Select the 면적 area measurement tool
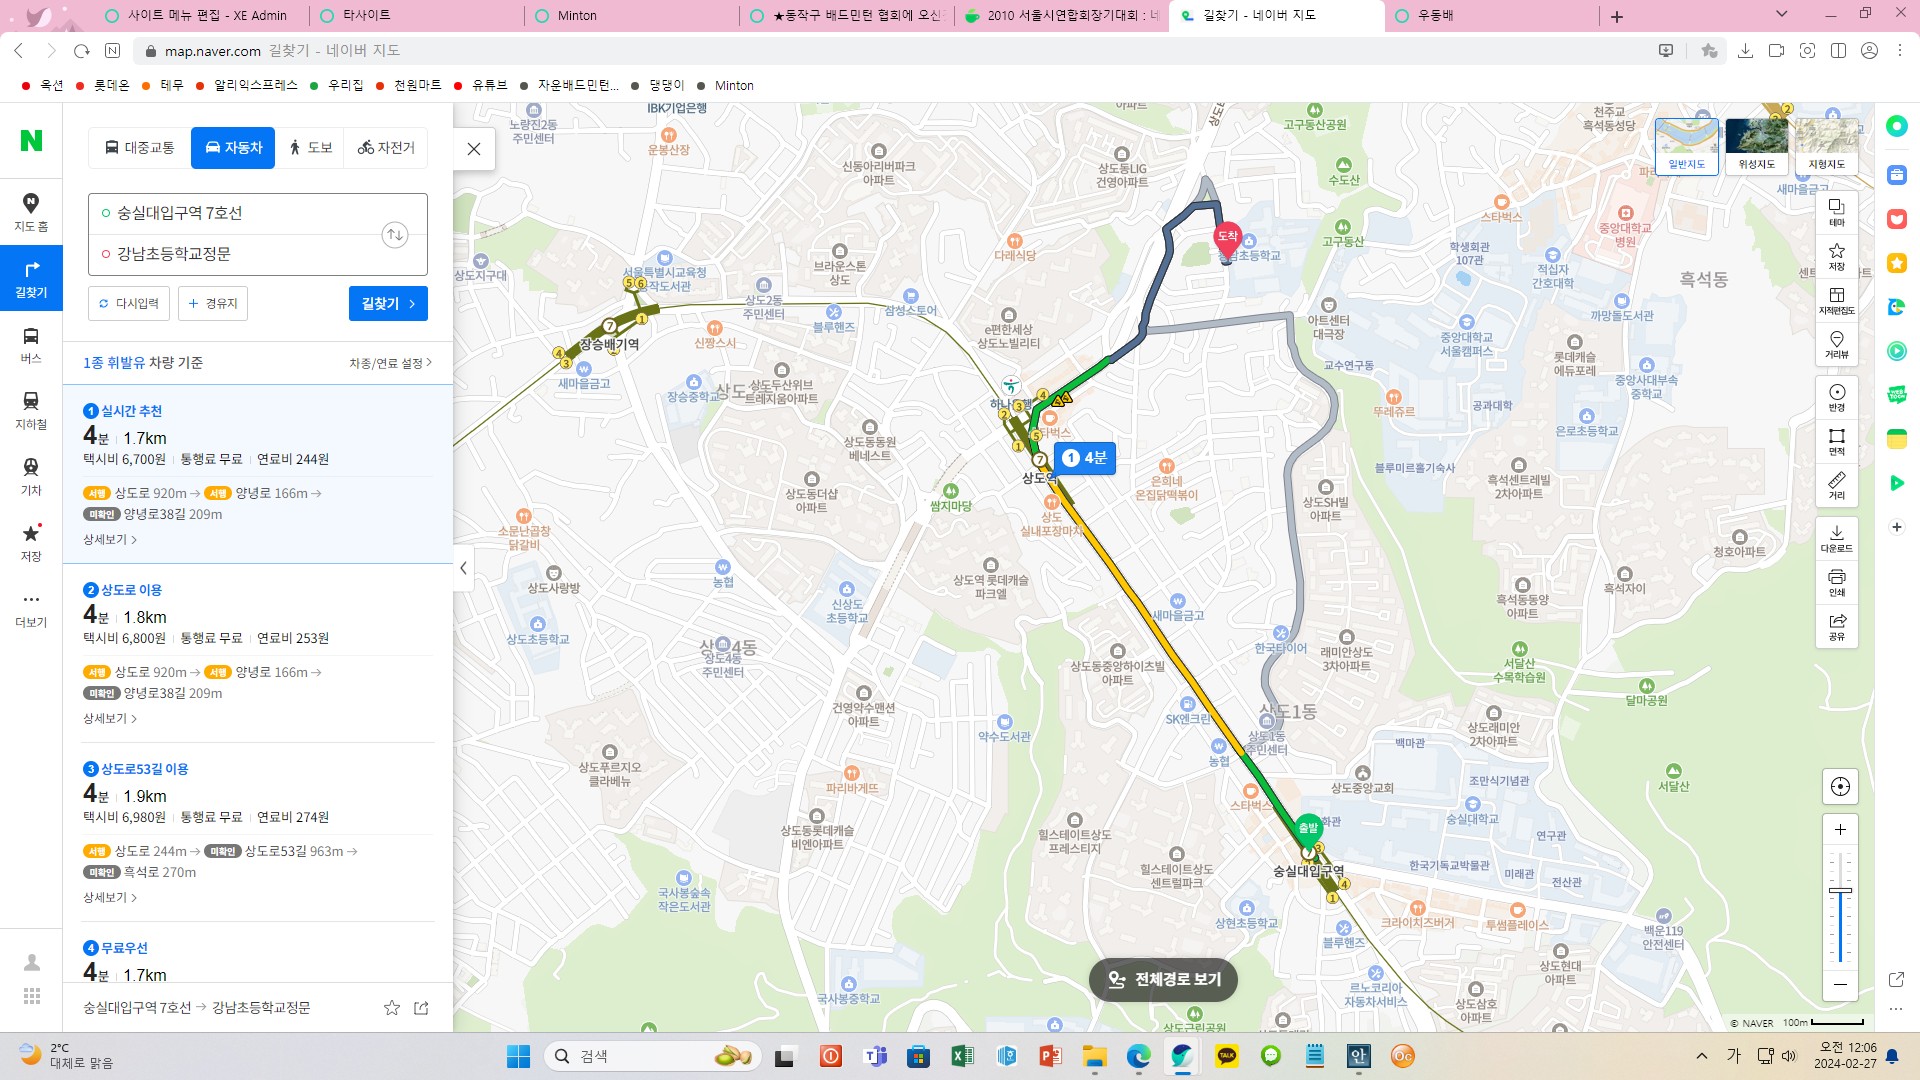This screenshot has width=1920, height=1080. [1836, 441]
